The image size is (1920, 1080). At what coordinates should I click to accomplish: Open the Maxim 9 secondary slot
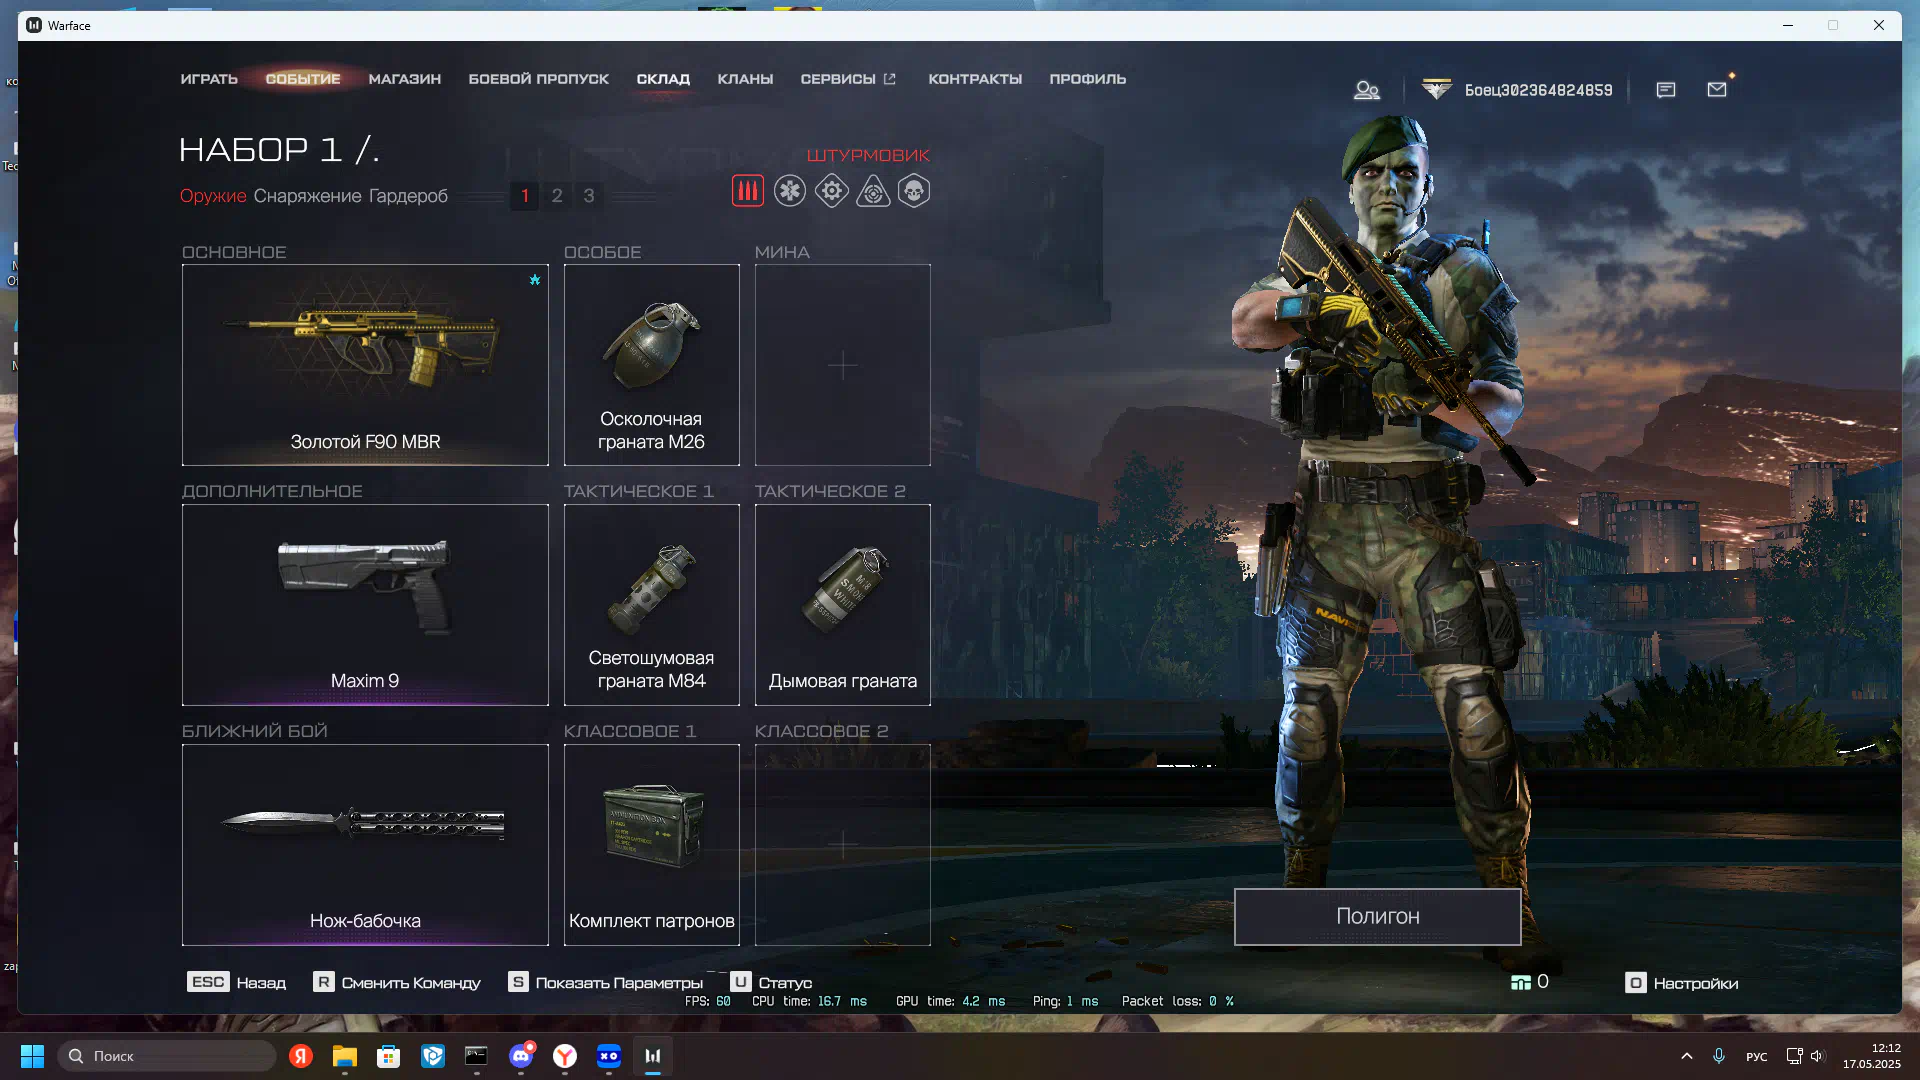click(x=365, y=605)
